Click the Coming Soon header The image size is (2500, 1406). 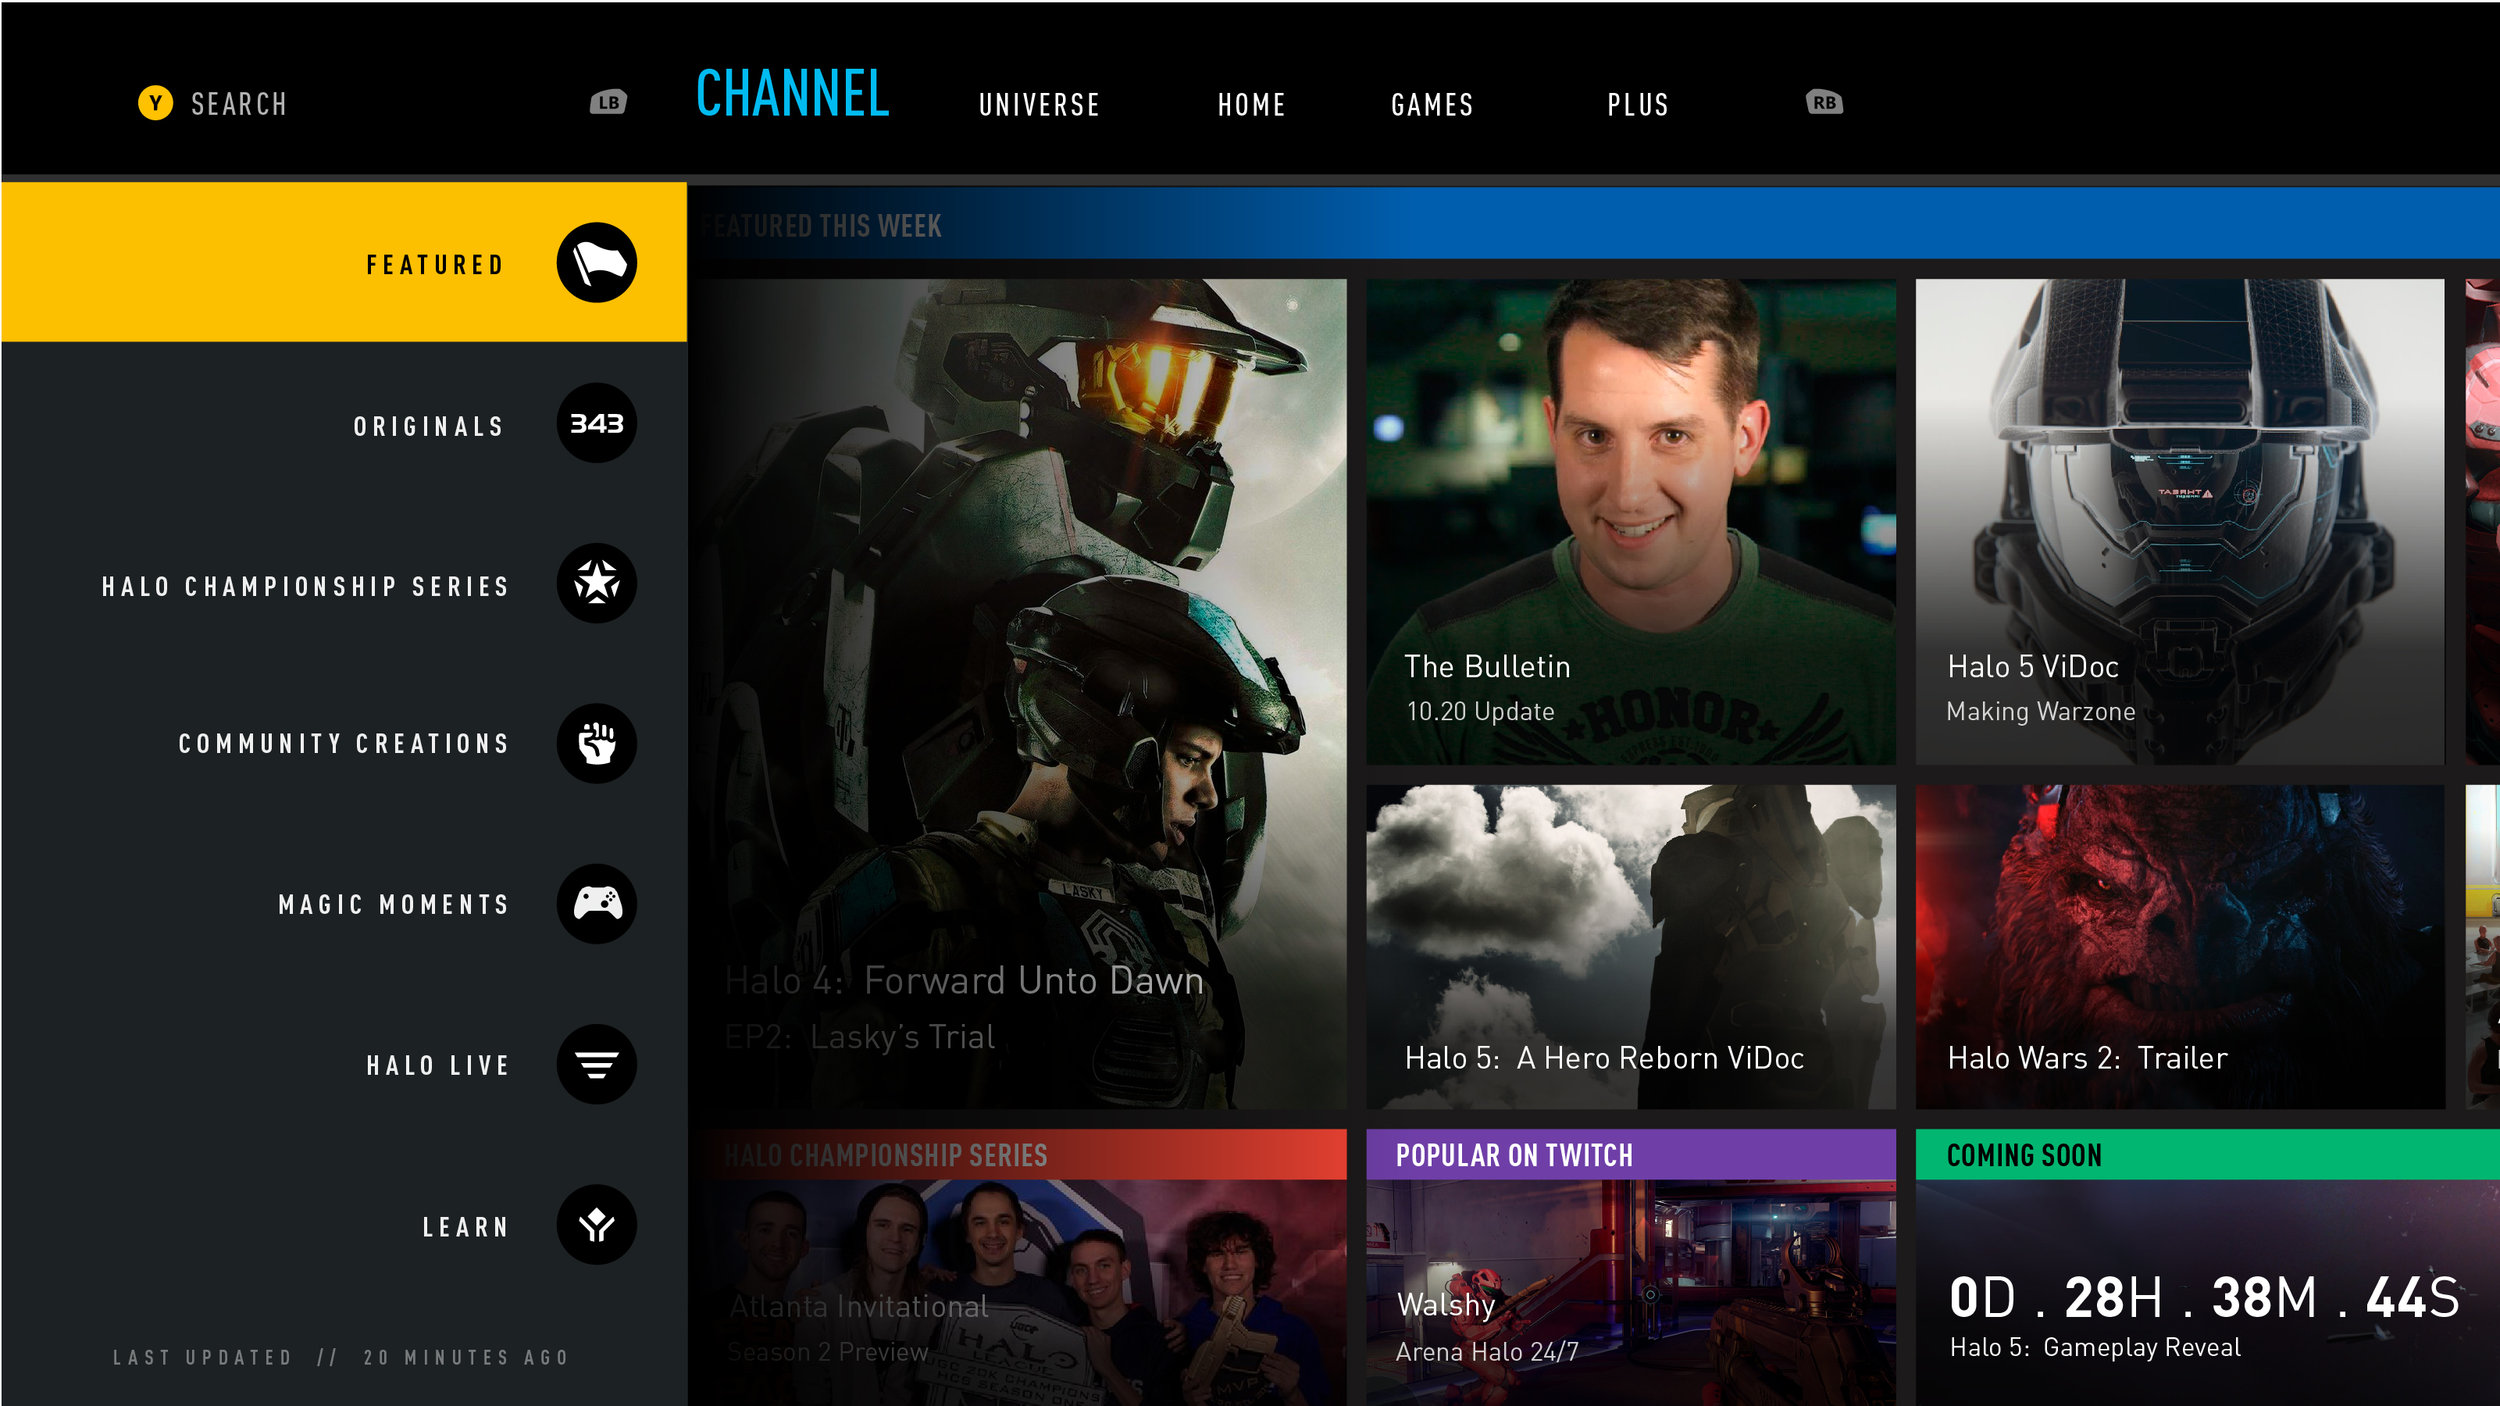point(2208,1155)
